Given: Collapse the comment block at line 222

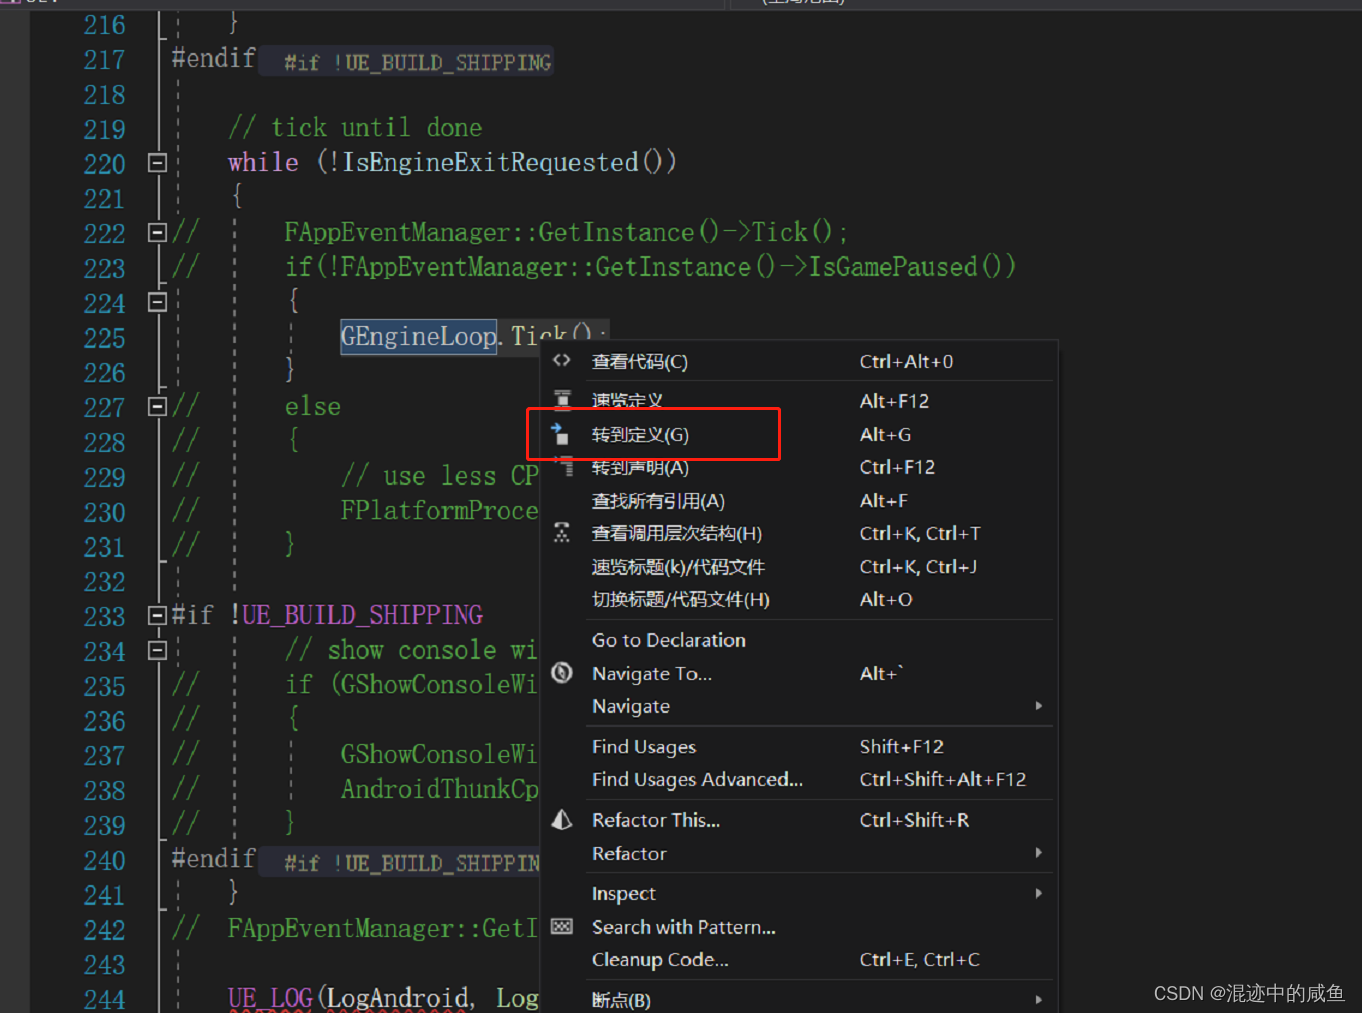Looking at the screenshot, I should pyautogui.click(x=157, y=232).
